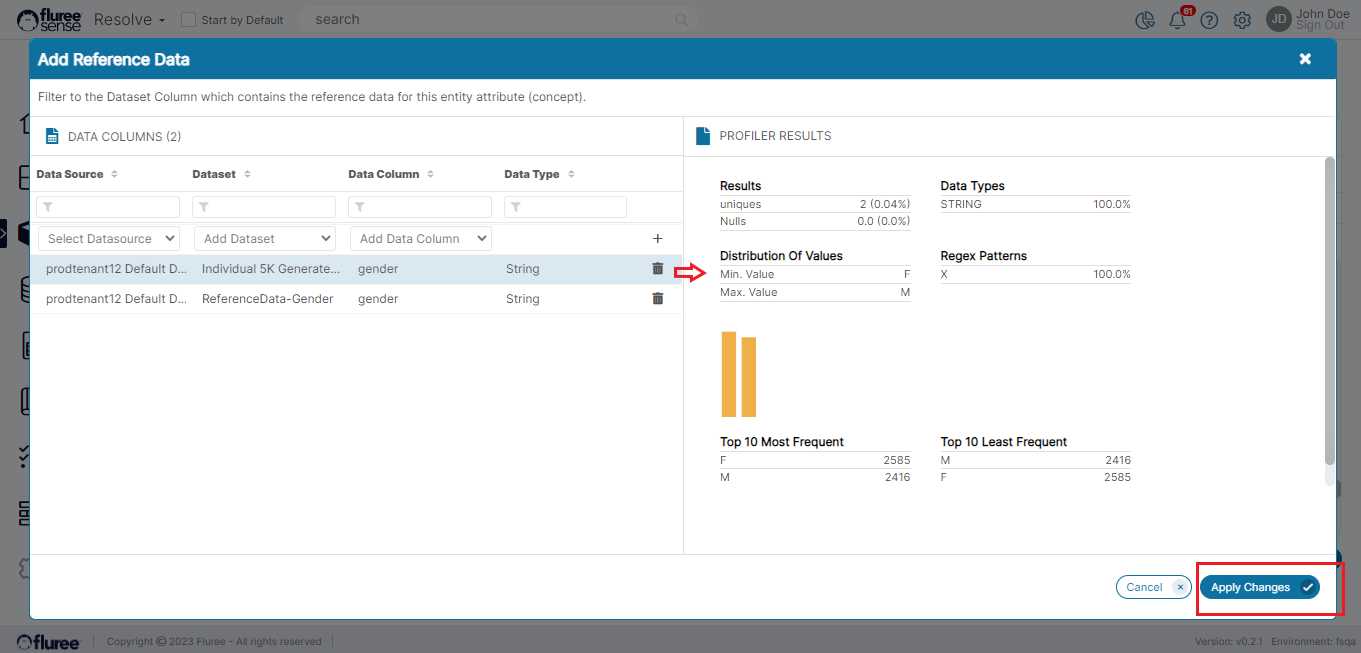This screenshot has height=653, width=1361.
Task: Click the Apply Changes button
Action: pos(1259,587)
